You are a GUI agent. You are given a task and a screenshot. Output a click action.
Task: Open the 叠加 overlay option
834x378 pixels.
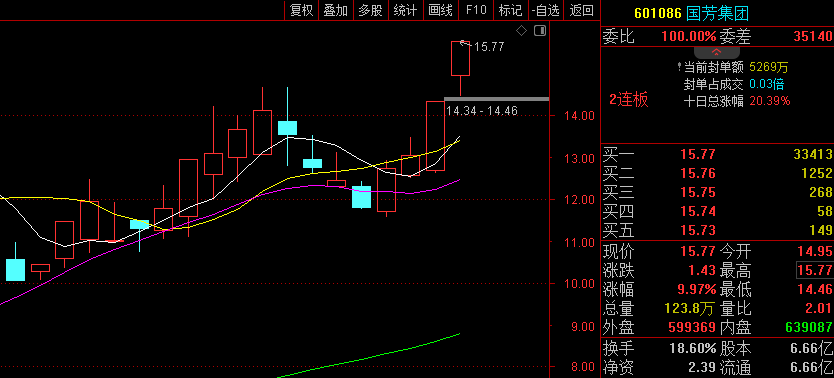pyautogui.click(x=336, y=10)
